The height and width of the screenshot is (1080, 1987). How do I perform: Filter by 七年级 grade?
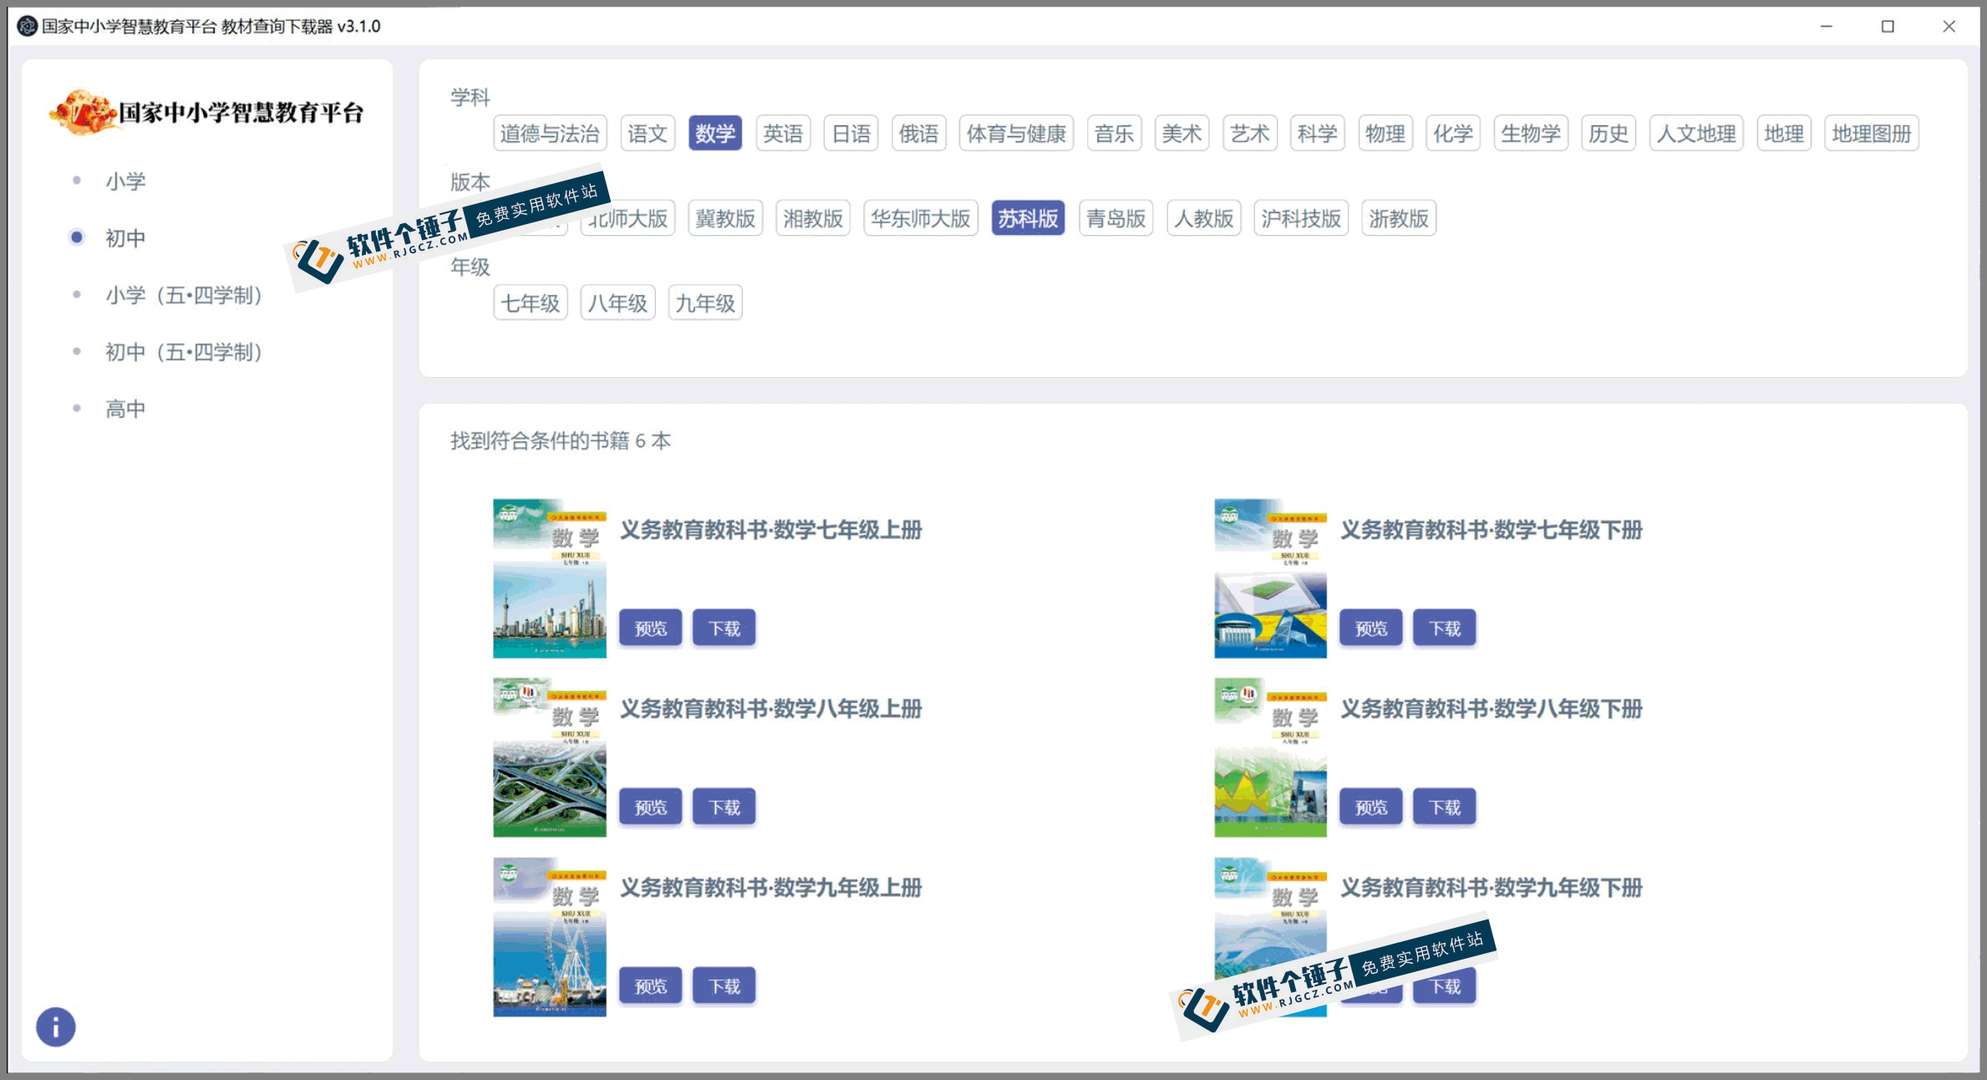531,303
